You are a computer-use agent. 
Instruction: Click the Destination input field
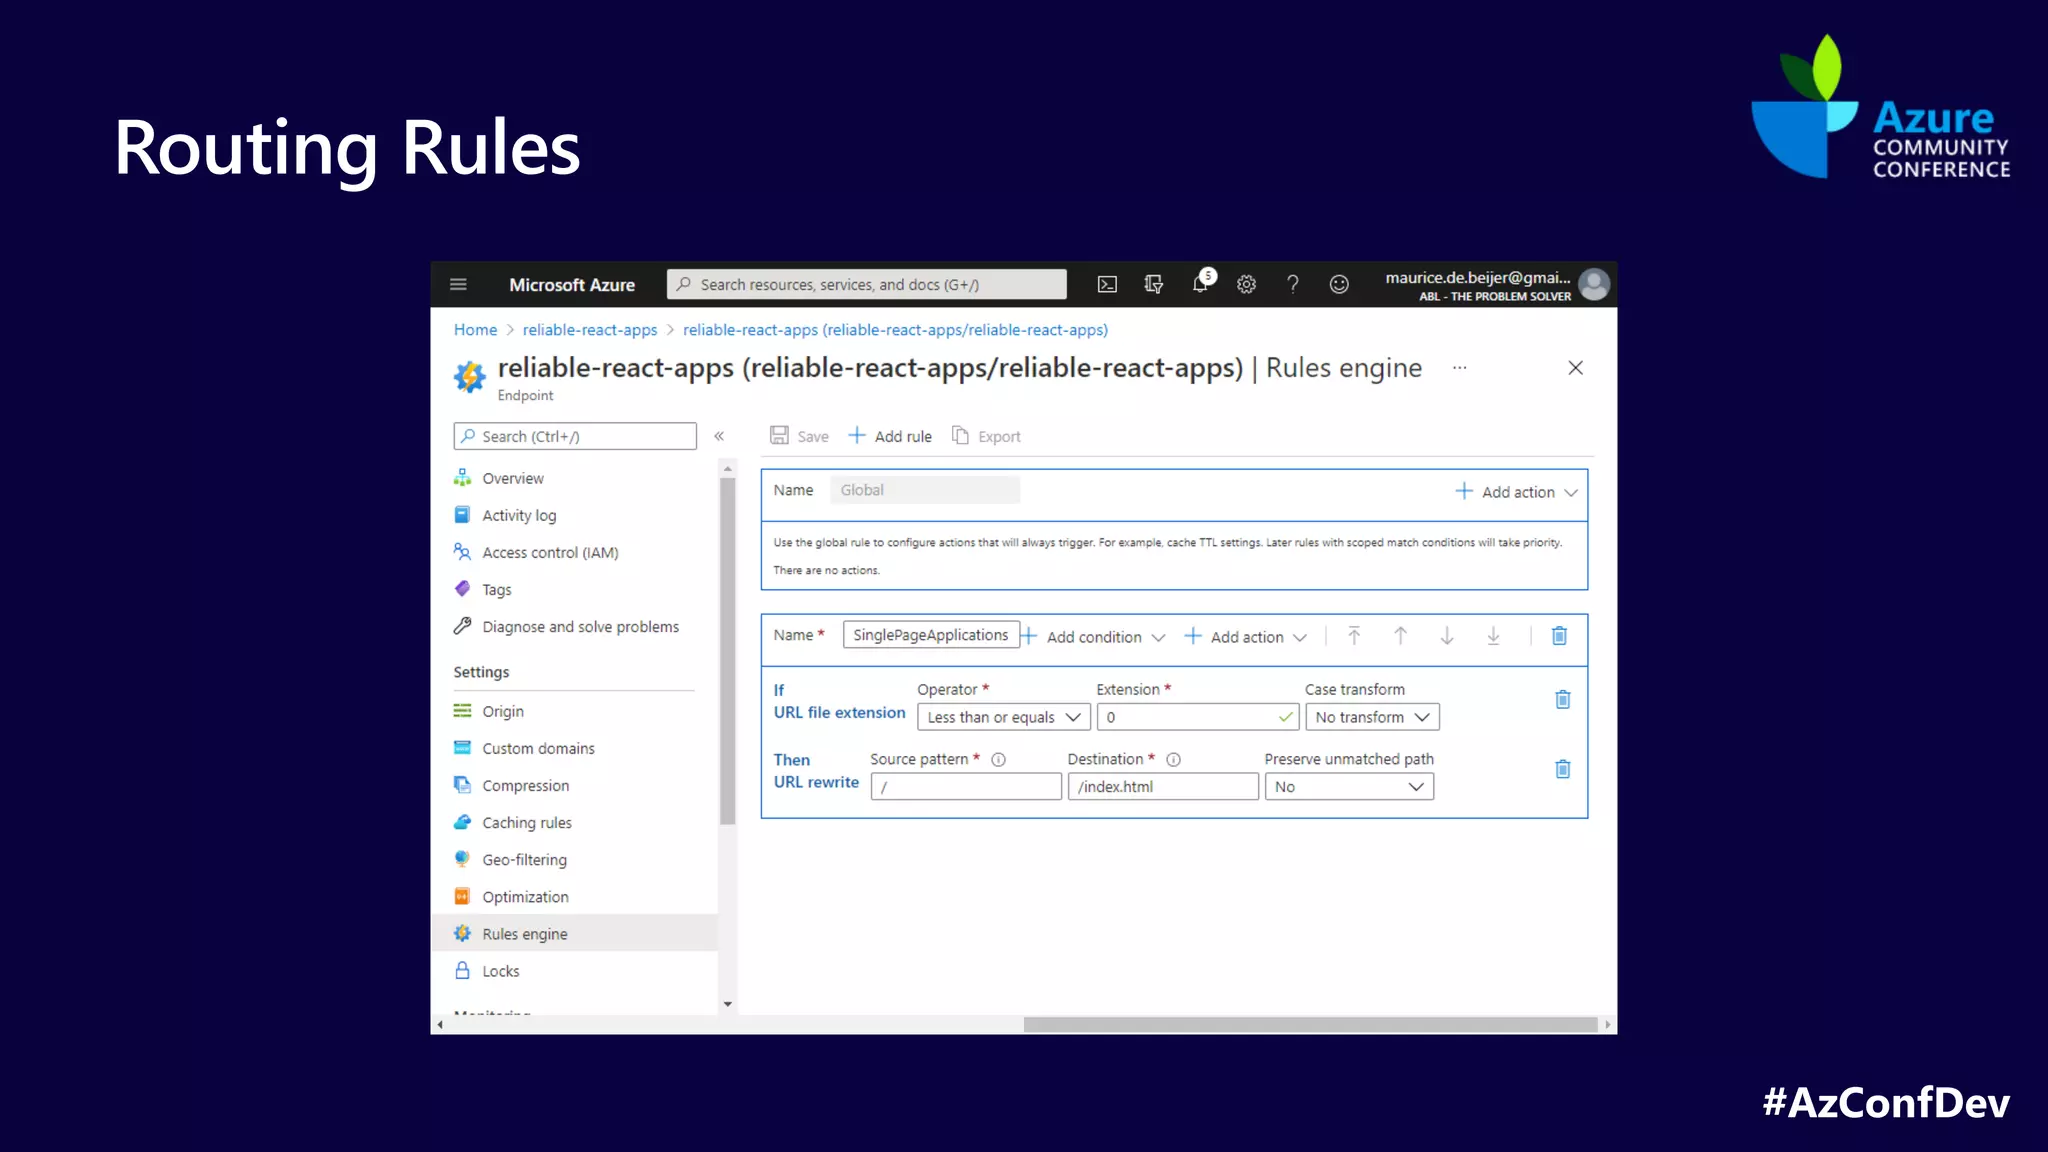(1162, 787)
